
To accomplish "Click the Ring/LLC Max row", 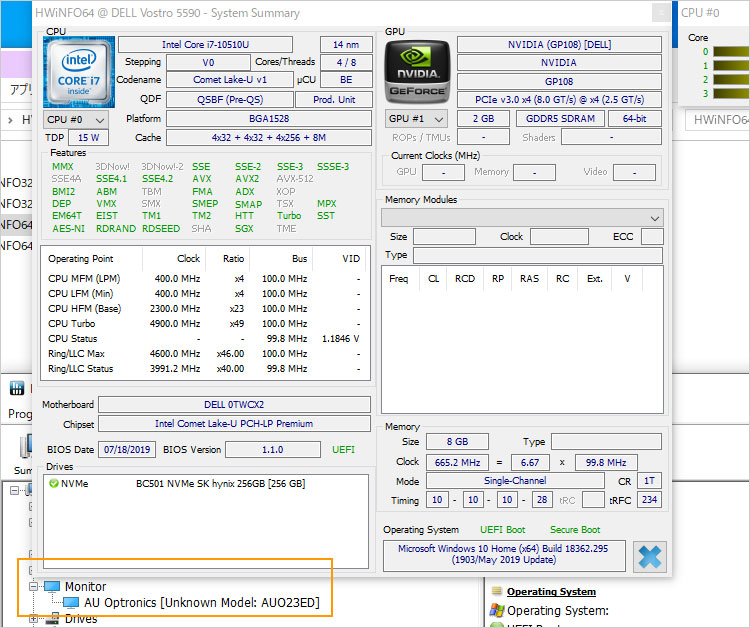I will [x=205, y=353].
